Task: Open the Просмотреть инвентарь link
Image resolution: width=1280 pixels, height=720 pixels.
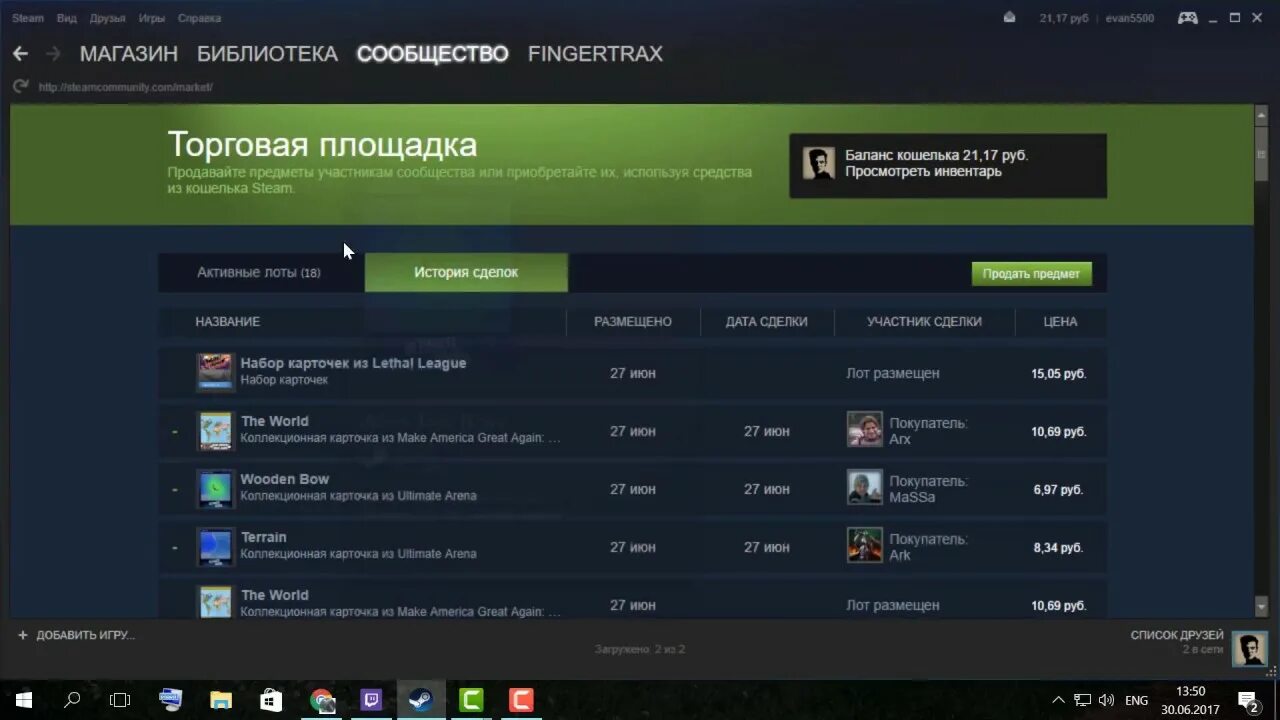Action: click(923, 171)
